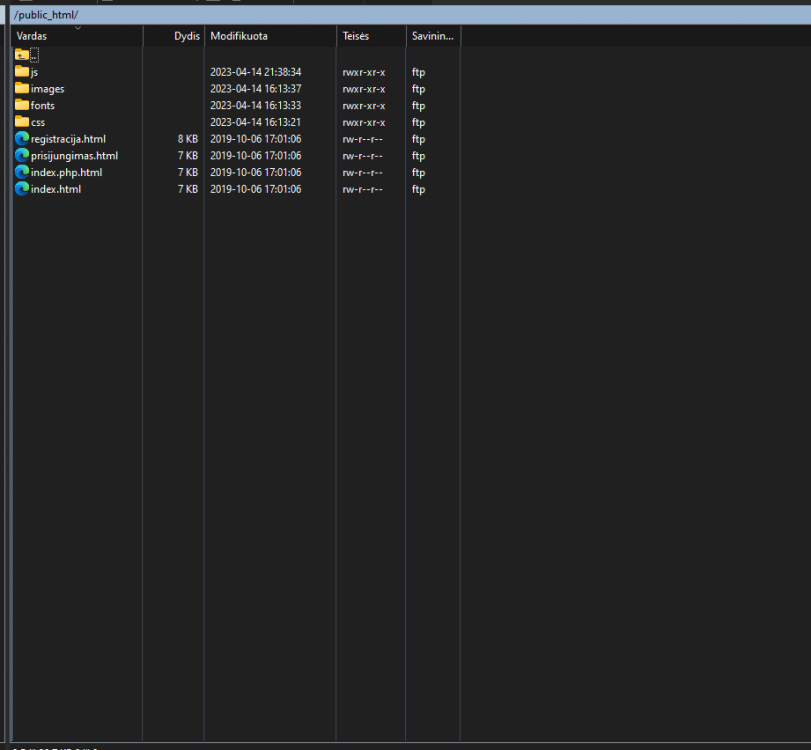Click the images folder icon
Screen dimensions: 811x750
click(22, 89)
